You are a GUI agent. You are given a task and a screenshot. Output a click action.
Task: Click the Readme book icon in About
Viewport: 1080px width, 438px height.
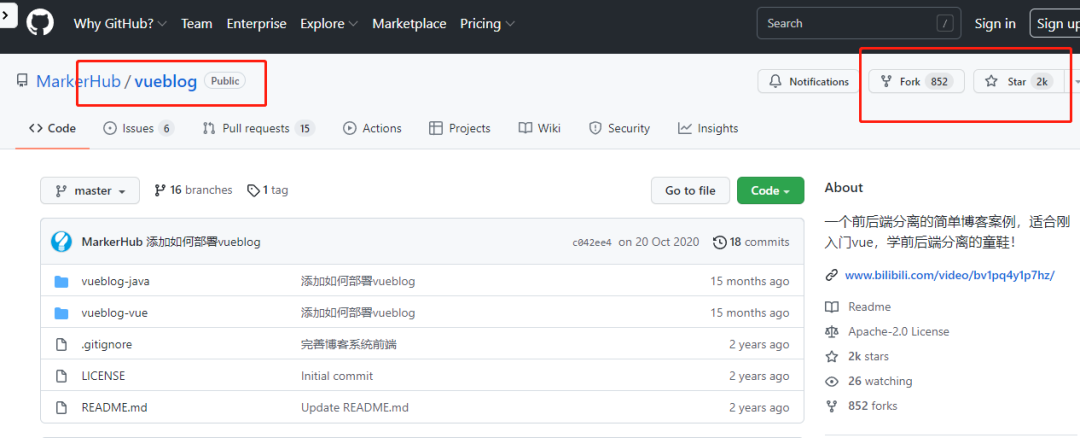pyautogui.click(x=832, y=307)
